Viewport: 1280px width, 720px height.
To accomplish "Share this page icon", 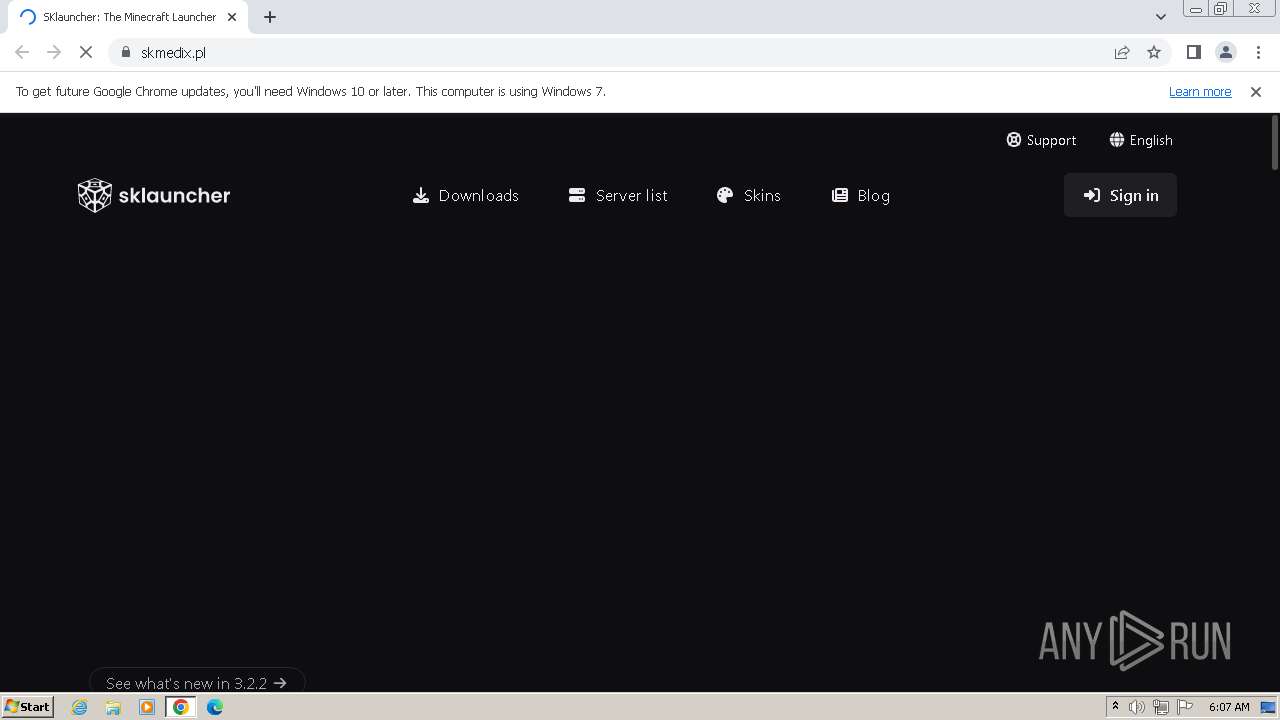I will click(x=1122, y=52).
